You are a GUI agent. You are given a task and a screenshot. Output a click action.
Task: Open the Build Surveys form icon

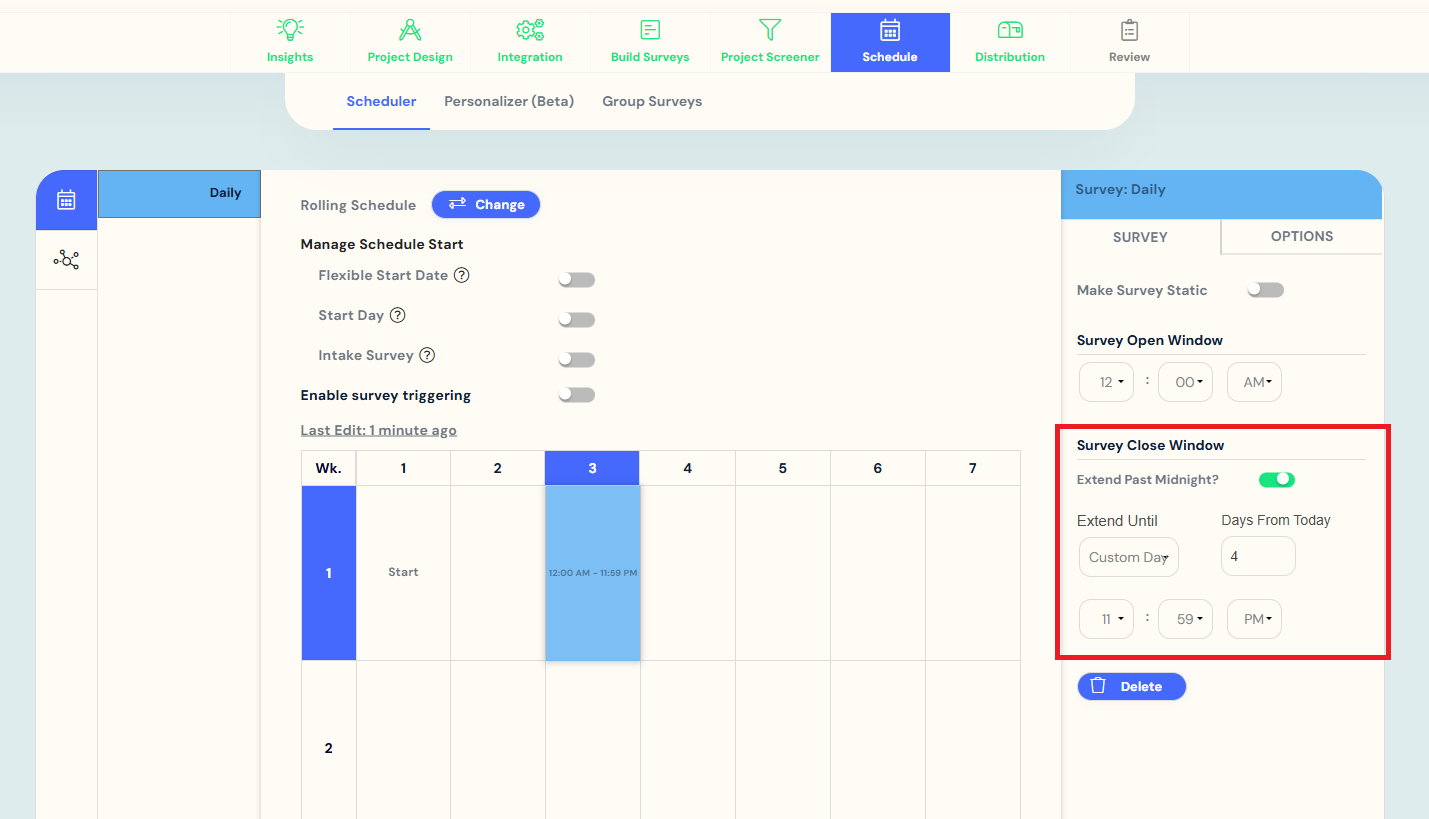pos(650,30)
